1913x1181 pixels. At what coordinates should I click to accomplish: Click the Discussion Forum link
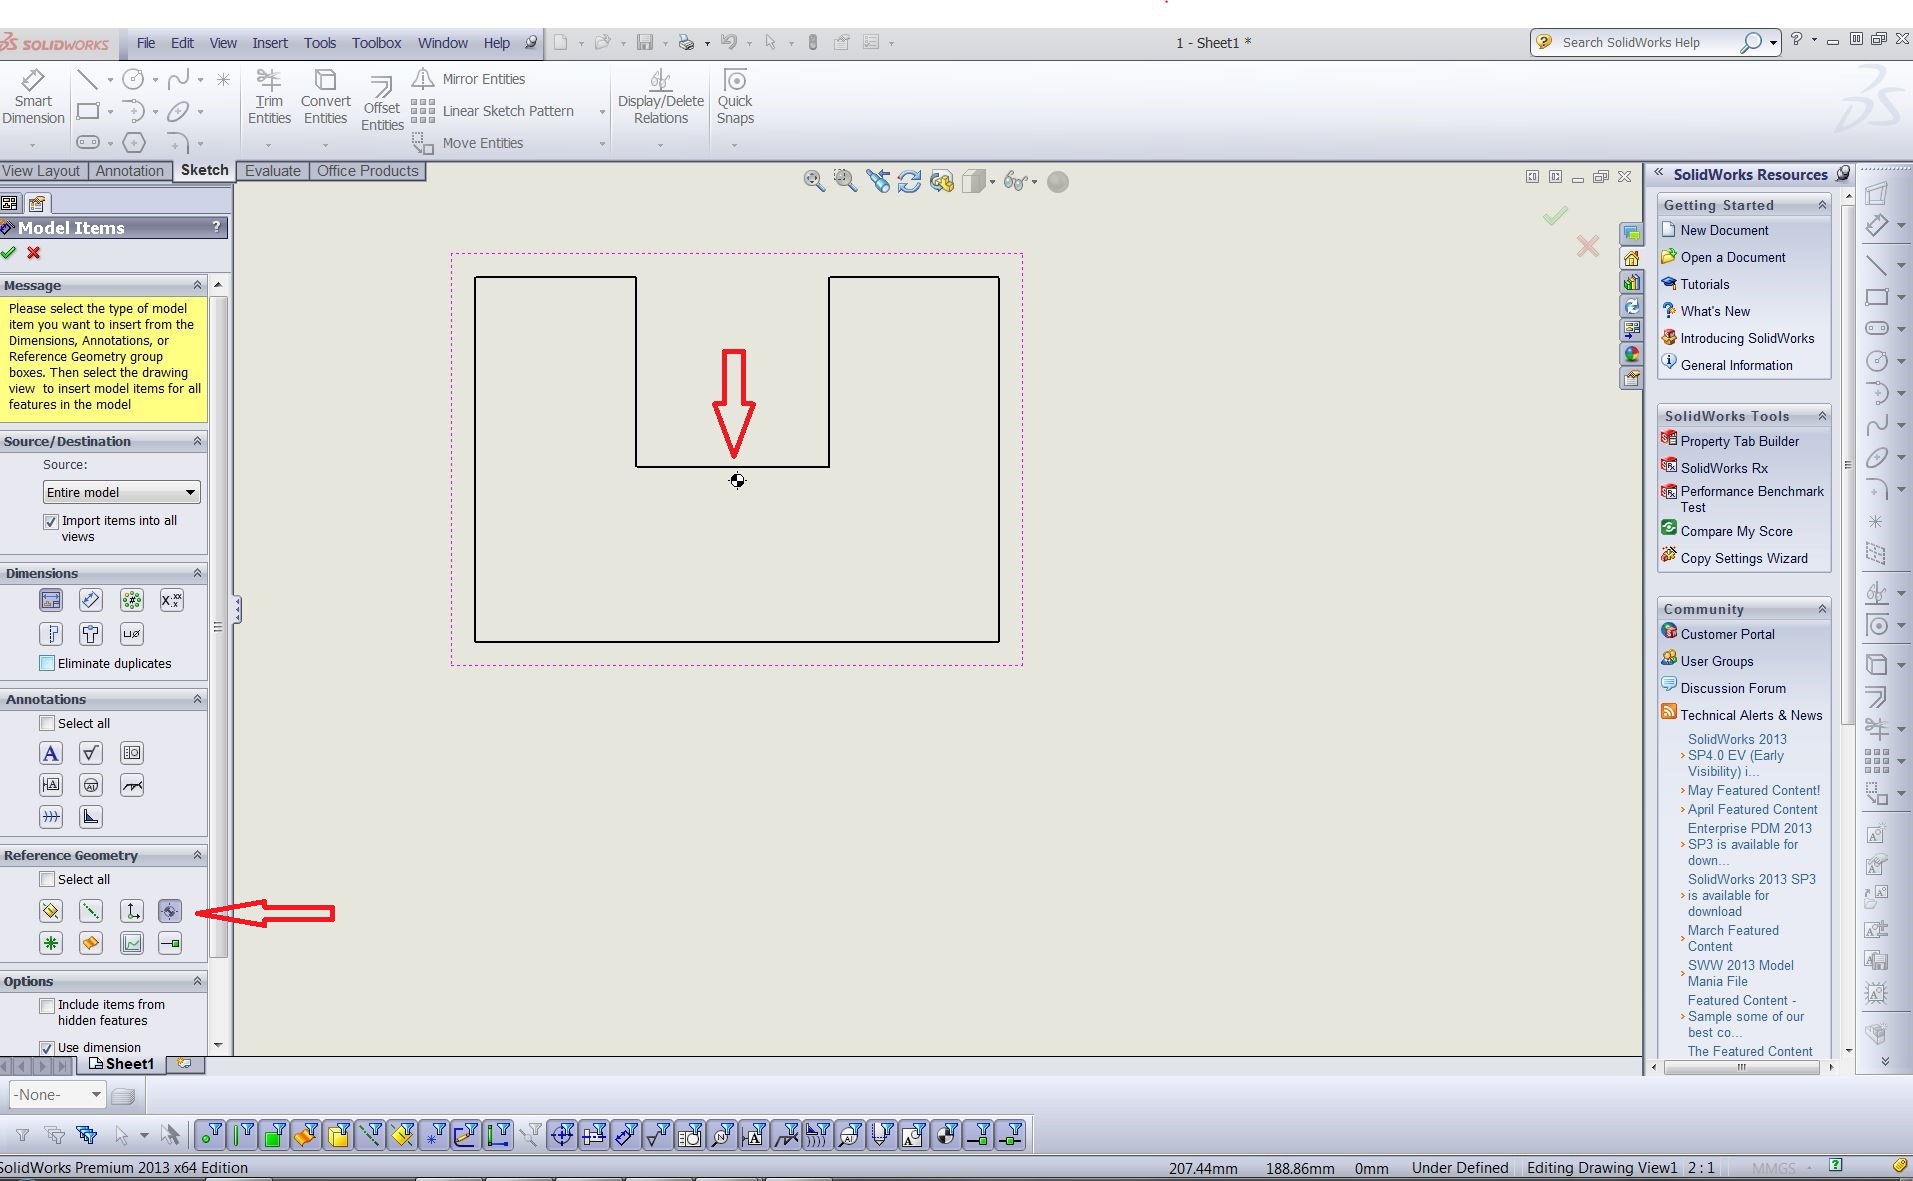(x=1732, y=688)
